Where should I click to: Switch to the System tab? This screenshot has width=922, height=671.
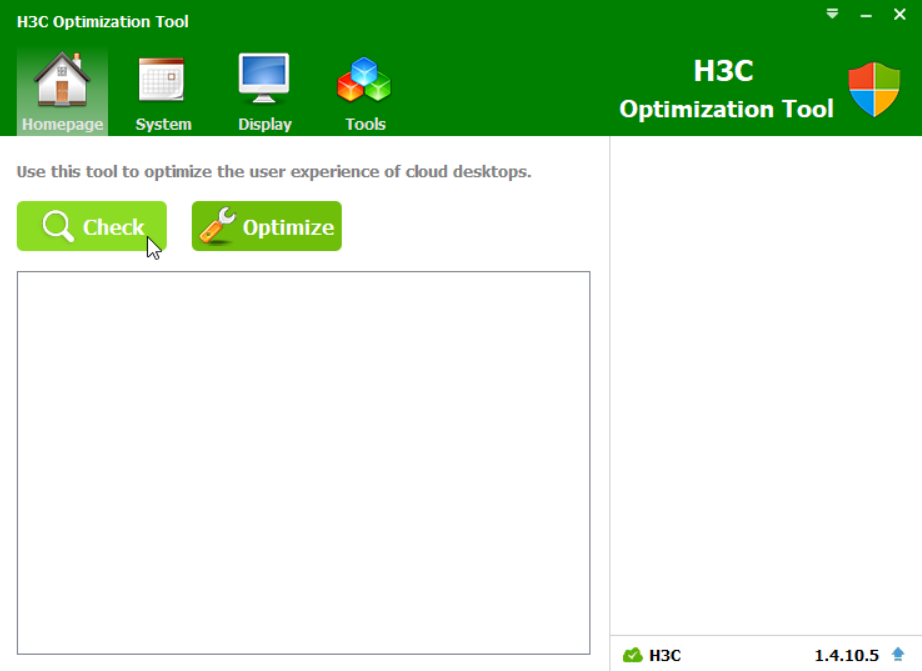pos(163,92)
